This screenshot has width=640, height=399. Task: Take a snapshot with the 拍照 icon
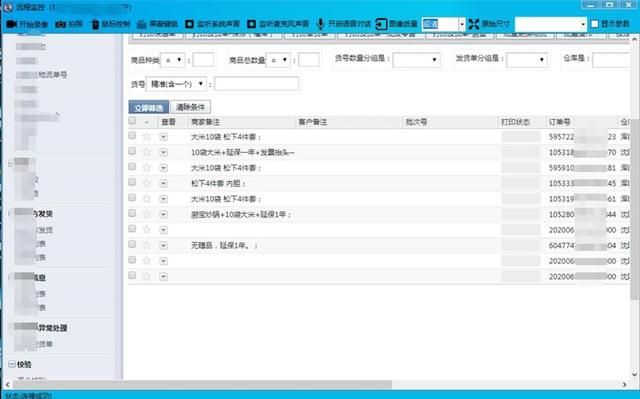tap(60, 24)
